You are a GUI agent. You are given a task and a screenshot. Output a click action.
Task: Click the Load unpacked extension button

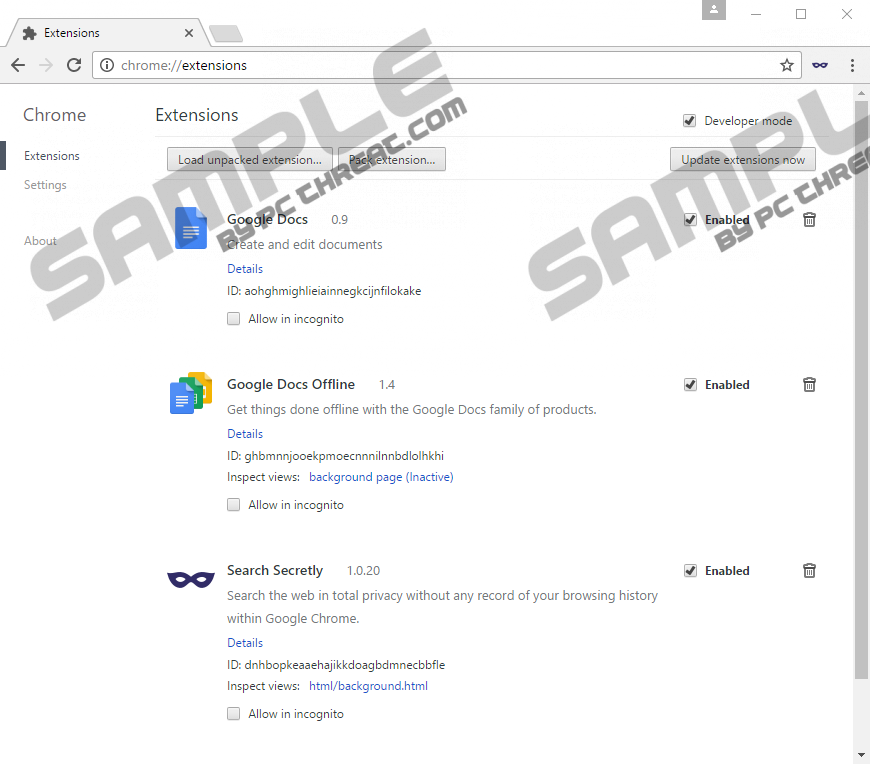click(250, 160)
